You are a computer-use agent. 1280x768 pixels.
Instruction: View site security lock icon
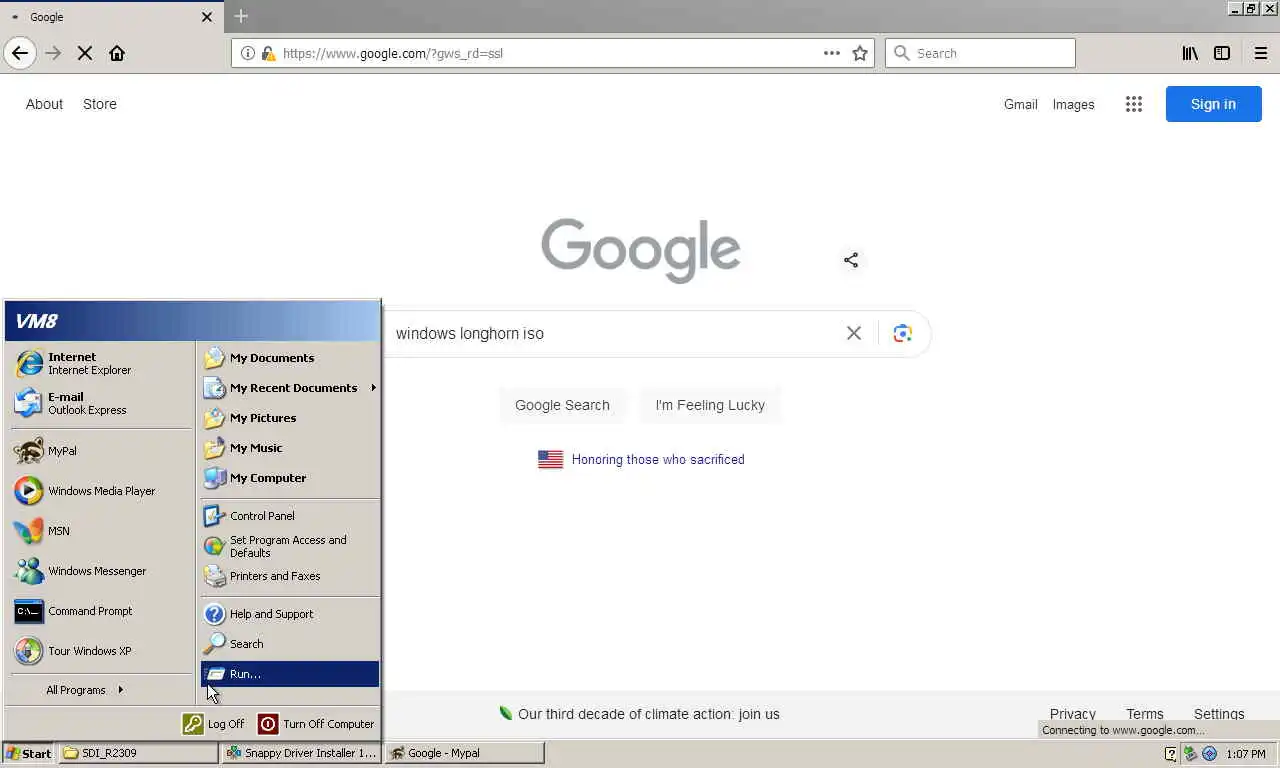tap(268, 53)
